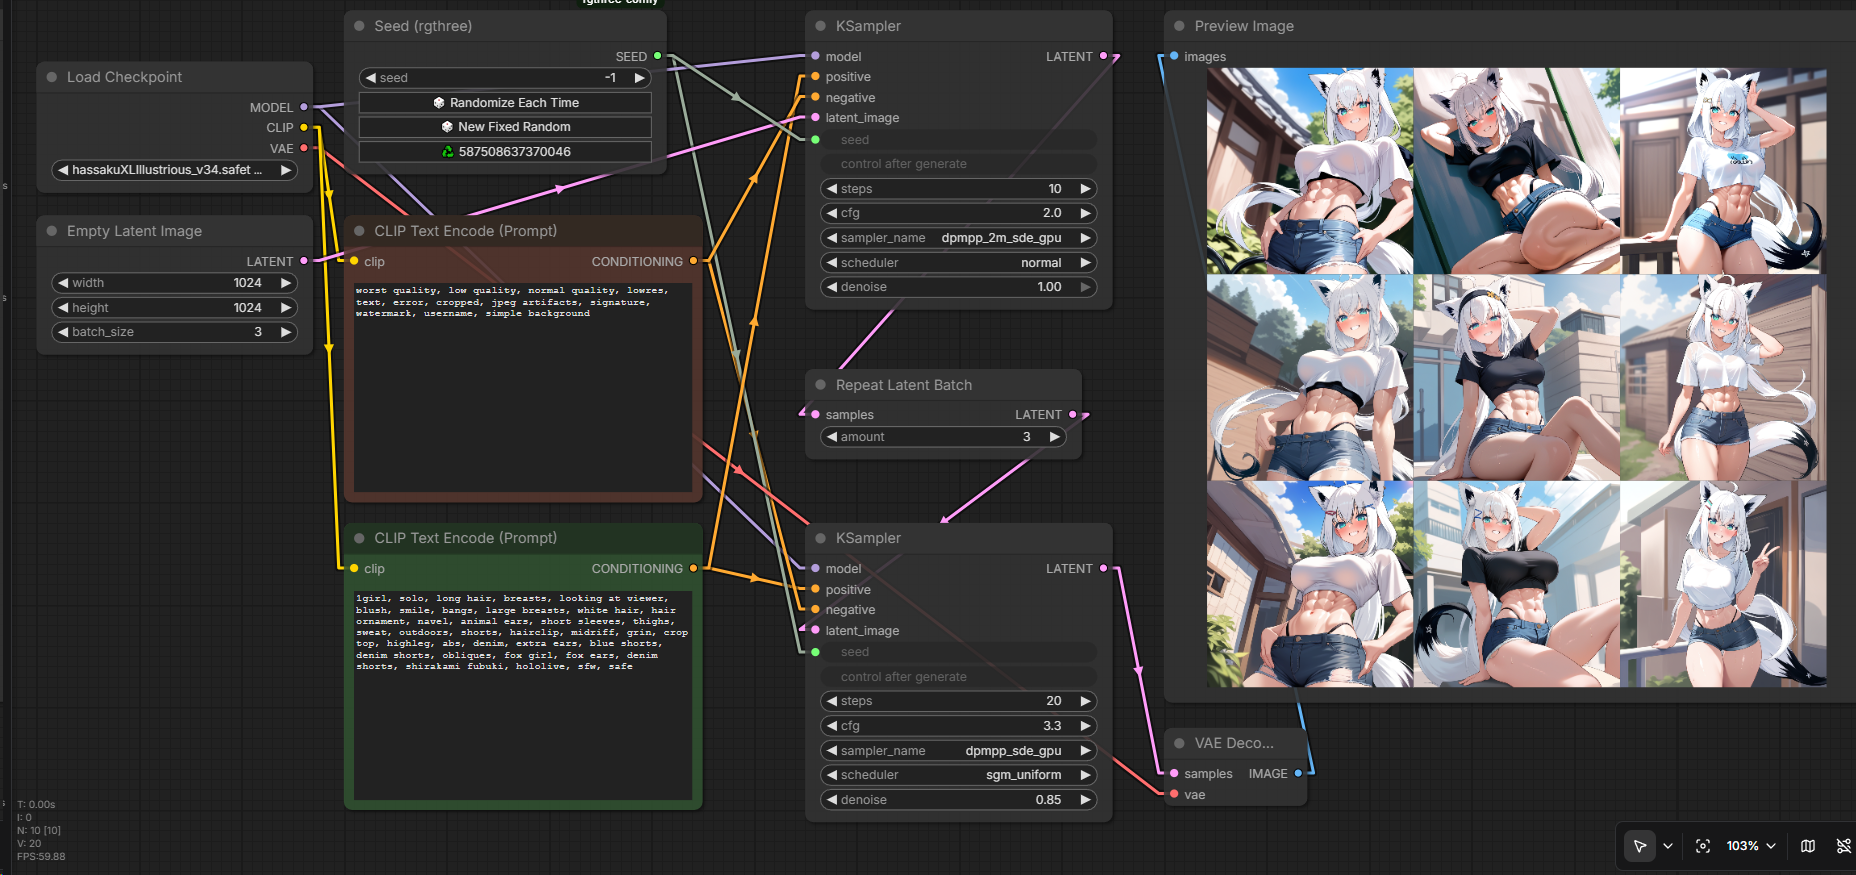Decrease the height value with its left arrow

63,308
